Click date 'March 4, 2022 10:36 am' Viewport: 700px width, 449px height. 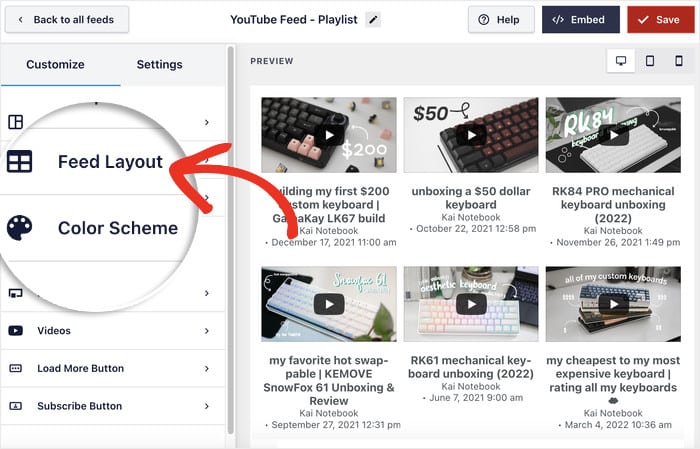[618, 425]
